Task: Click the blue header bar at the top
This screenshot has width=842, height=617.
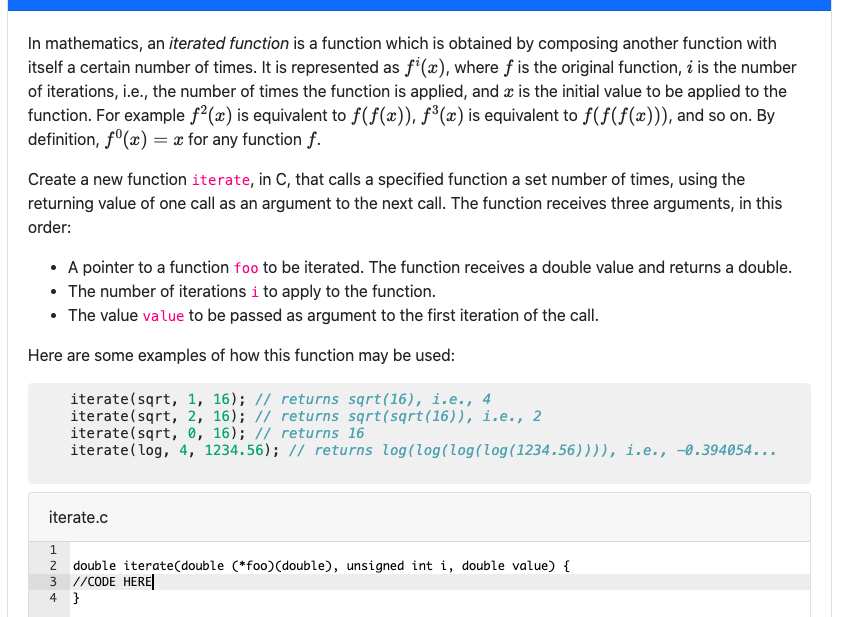Action: 419,5
